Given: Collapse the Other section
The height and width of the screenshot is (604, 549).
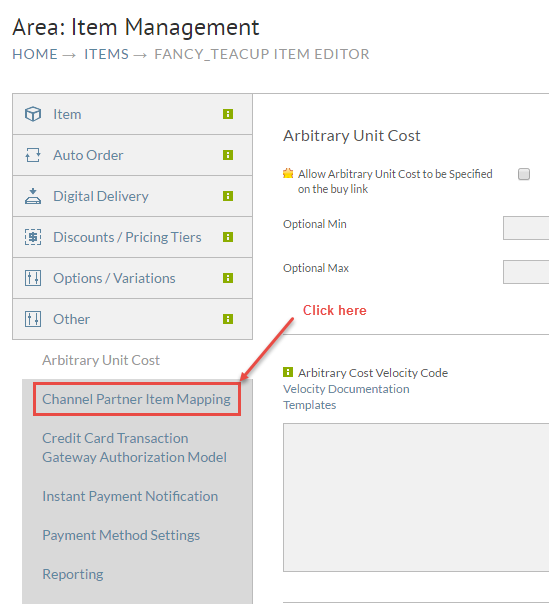Looking at the screenshot, I should (x=133, y=319).
